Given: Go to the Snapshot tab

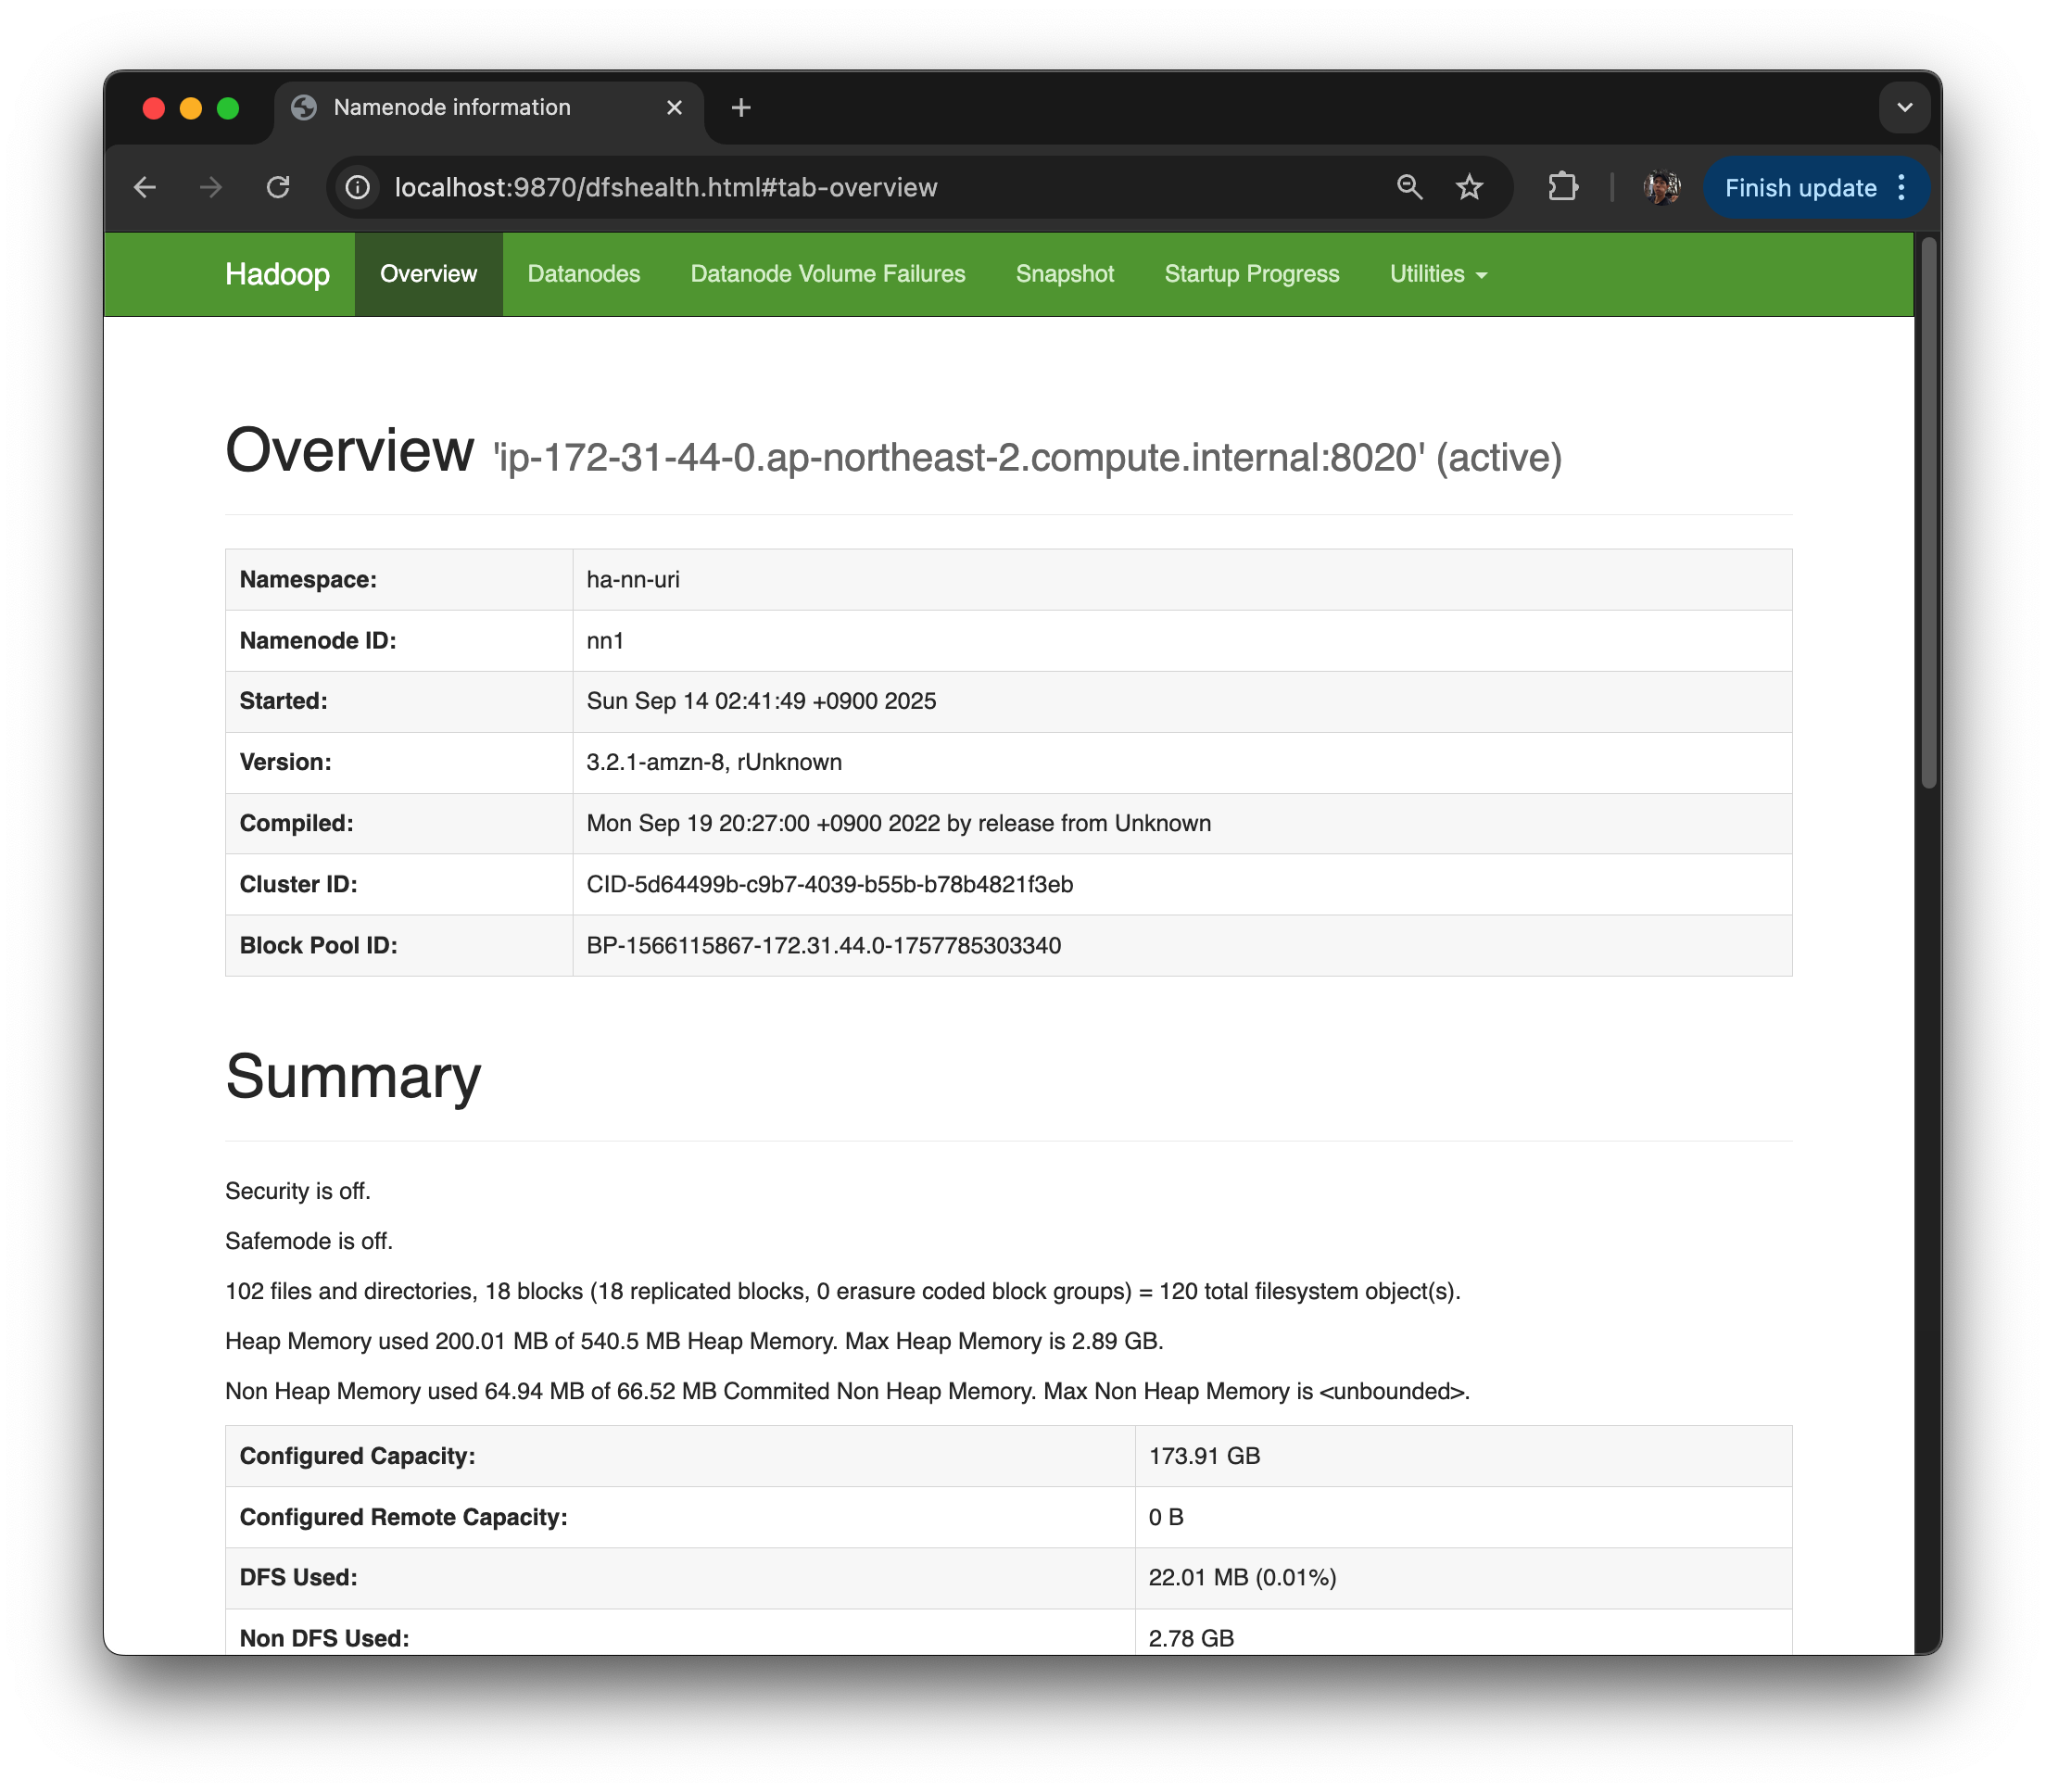Looking at the screenshot, I should tap(1064, 274).
